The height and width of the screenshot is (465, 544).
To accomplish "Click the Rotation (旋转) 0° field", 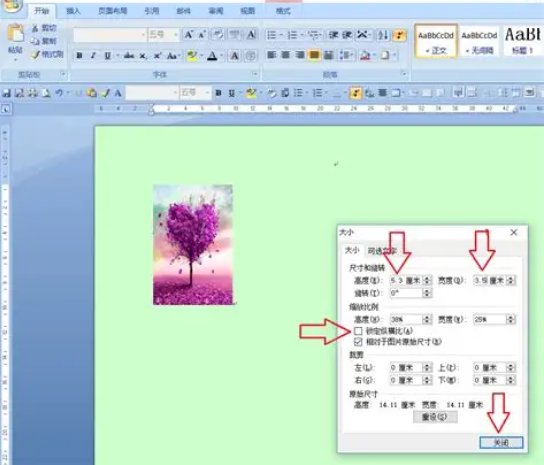I will 407,293.
